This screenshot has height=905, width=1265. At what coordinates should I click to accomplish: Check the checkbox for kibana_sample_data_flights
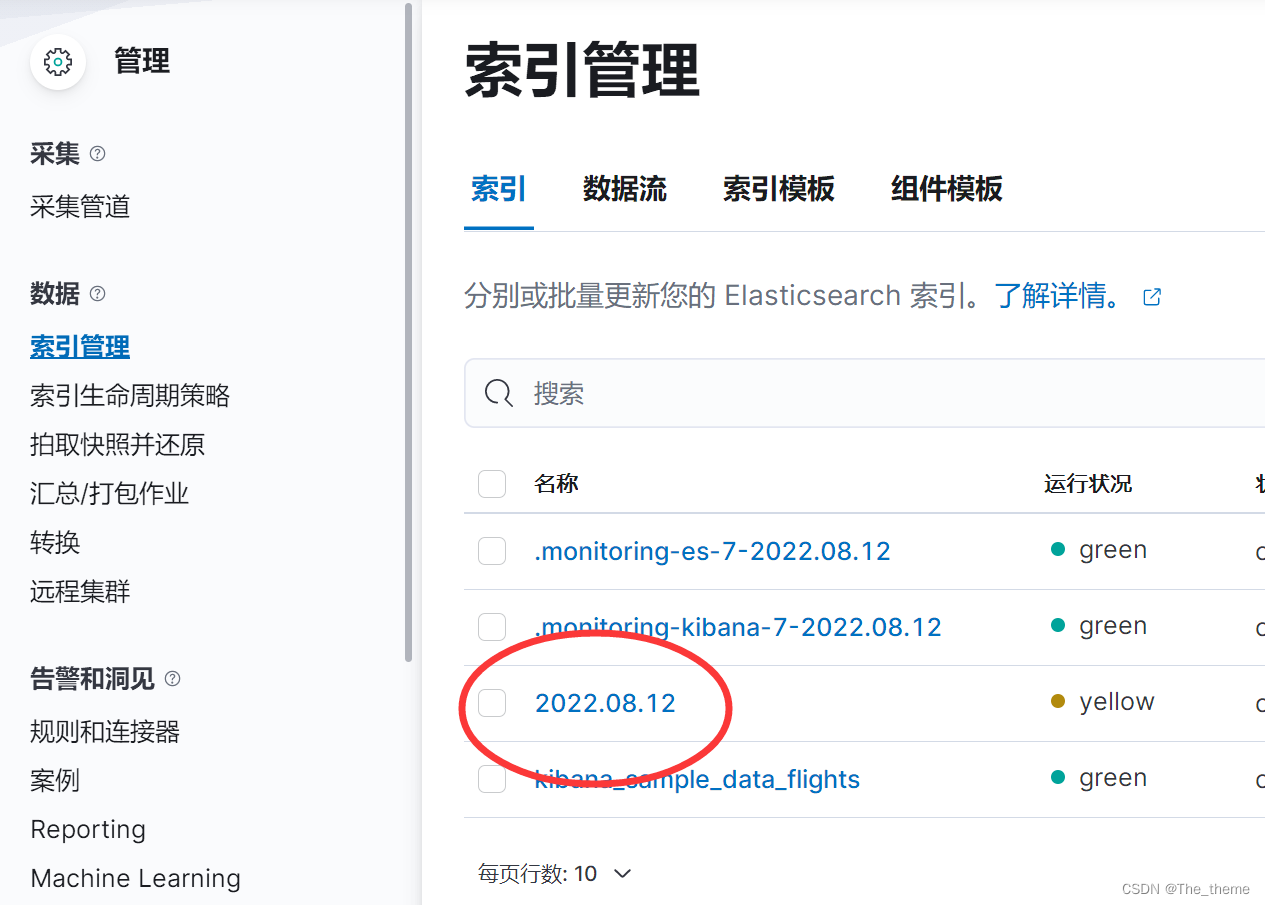click(492, 778)
